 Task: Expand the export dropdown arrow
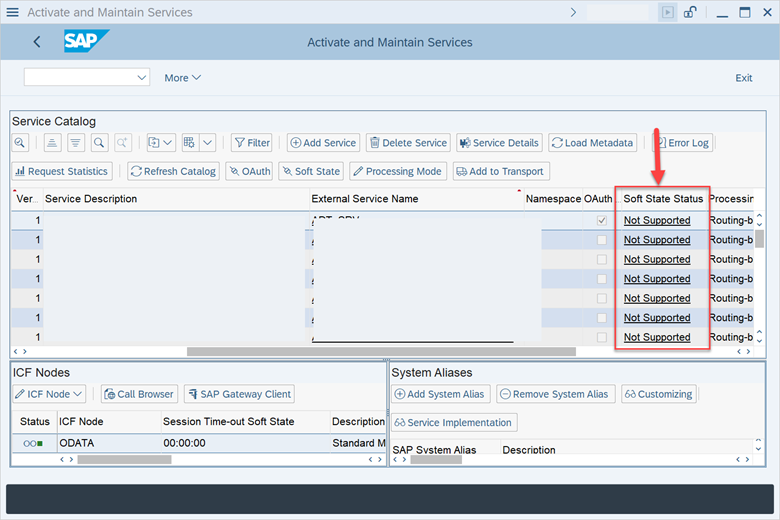tap(168, 143)
